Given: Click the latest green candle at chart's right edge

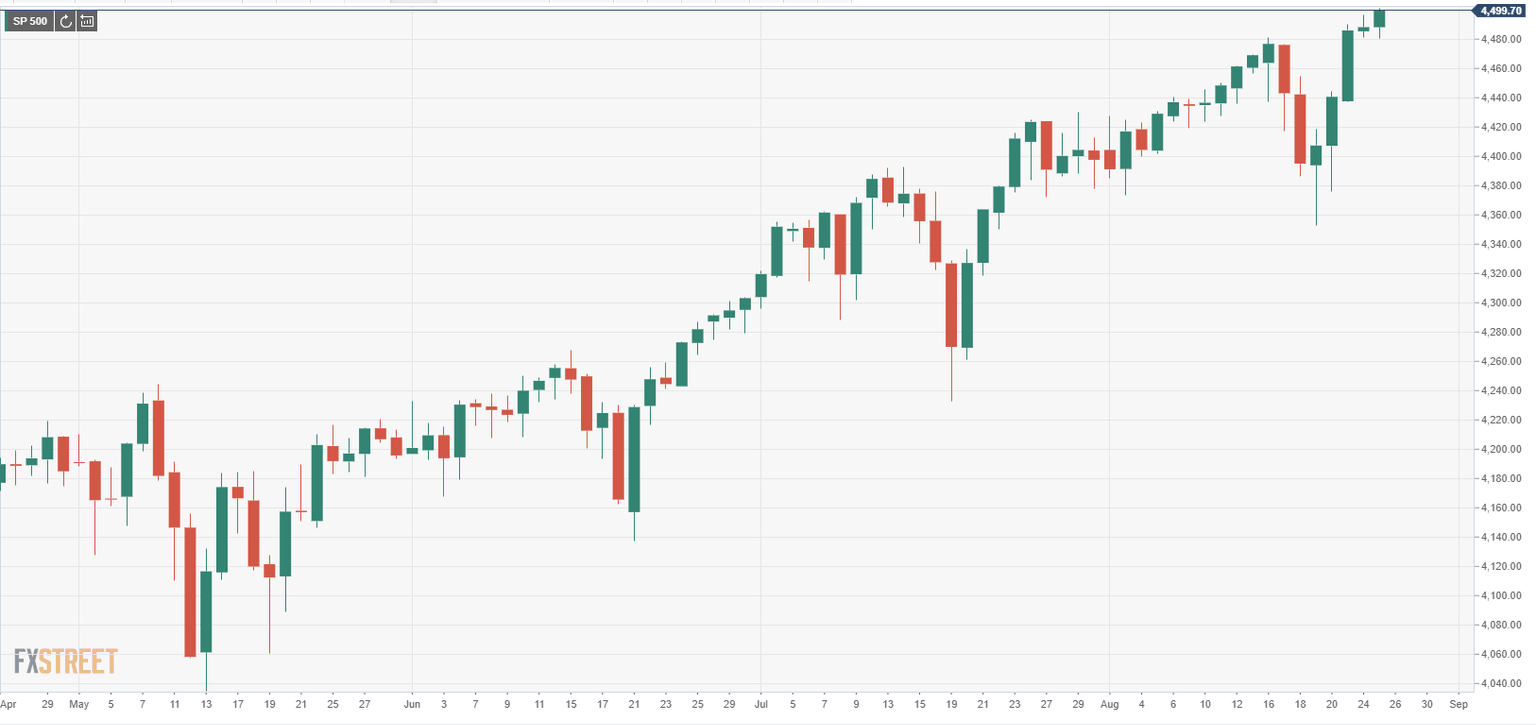Looking at the screenshot, I should pos(1379,19).
